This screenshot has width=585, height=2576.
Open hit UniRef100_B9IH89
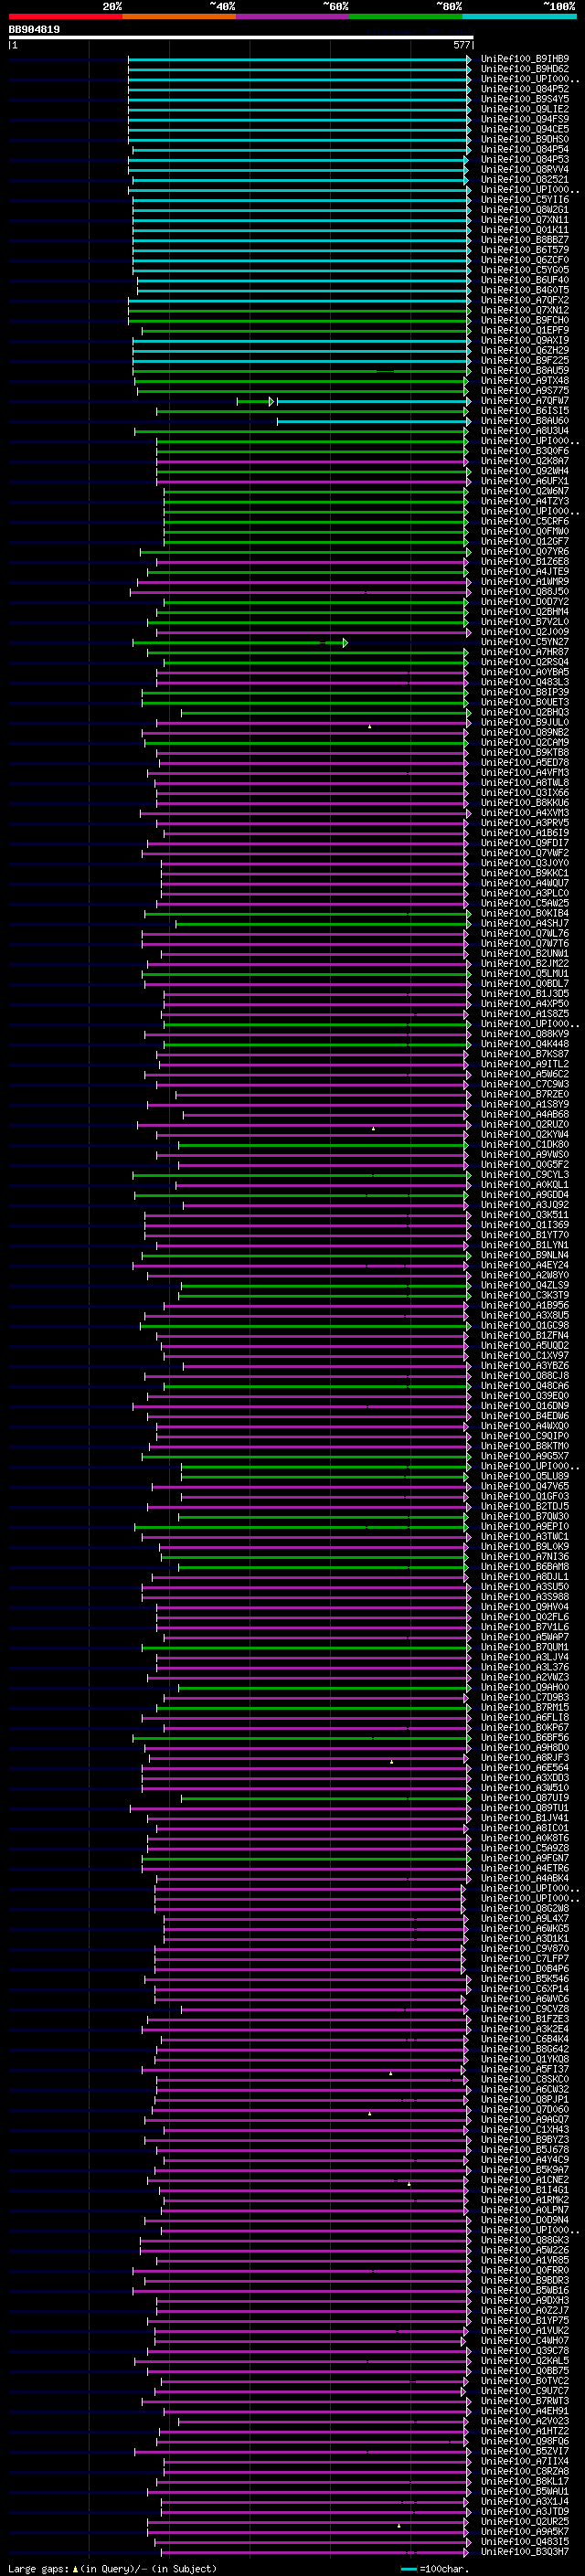[x=525, y=59]
